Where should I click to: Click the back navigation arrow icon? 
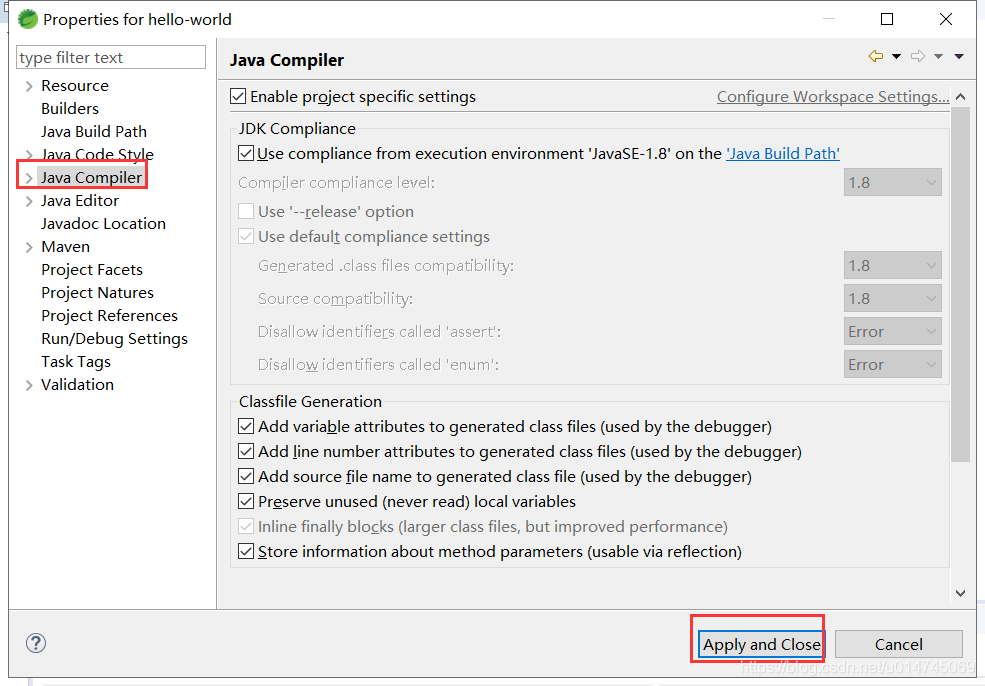tap(876, 56)
